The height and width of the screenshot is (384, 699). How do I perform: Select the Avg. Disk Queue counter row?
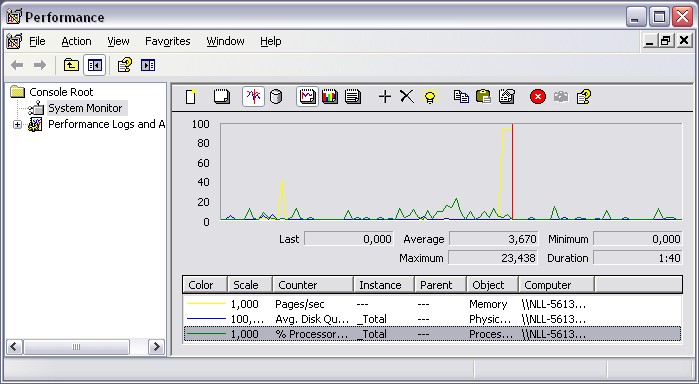(432, 319)
